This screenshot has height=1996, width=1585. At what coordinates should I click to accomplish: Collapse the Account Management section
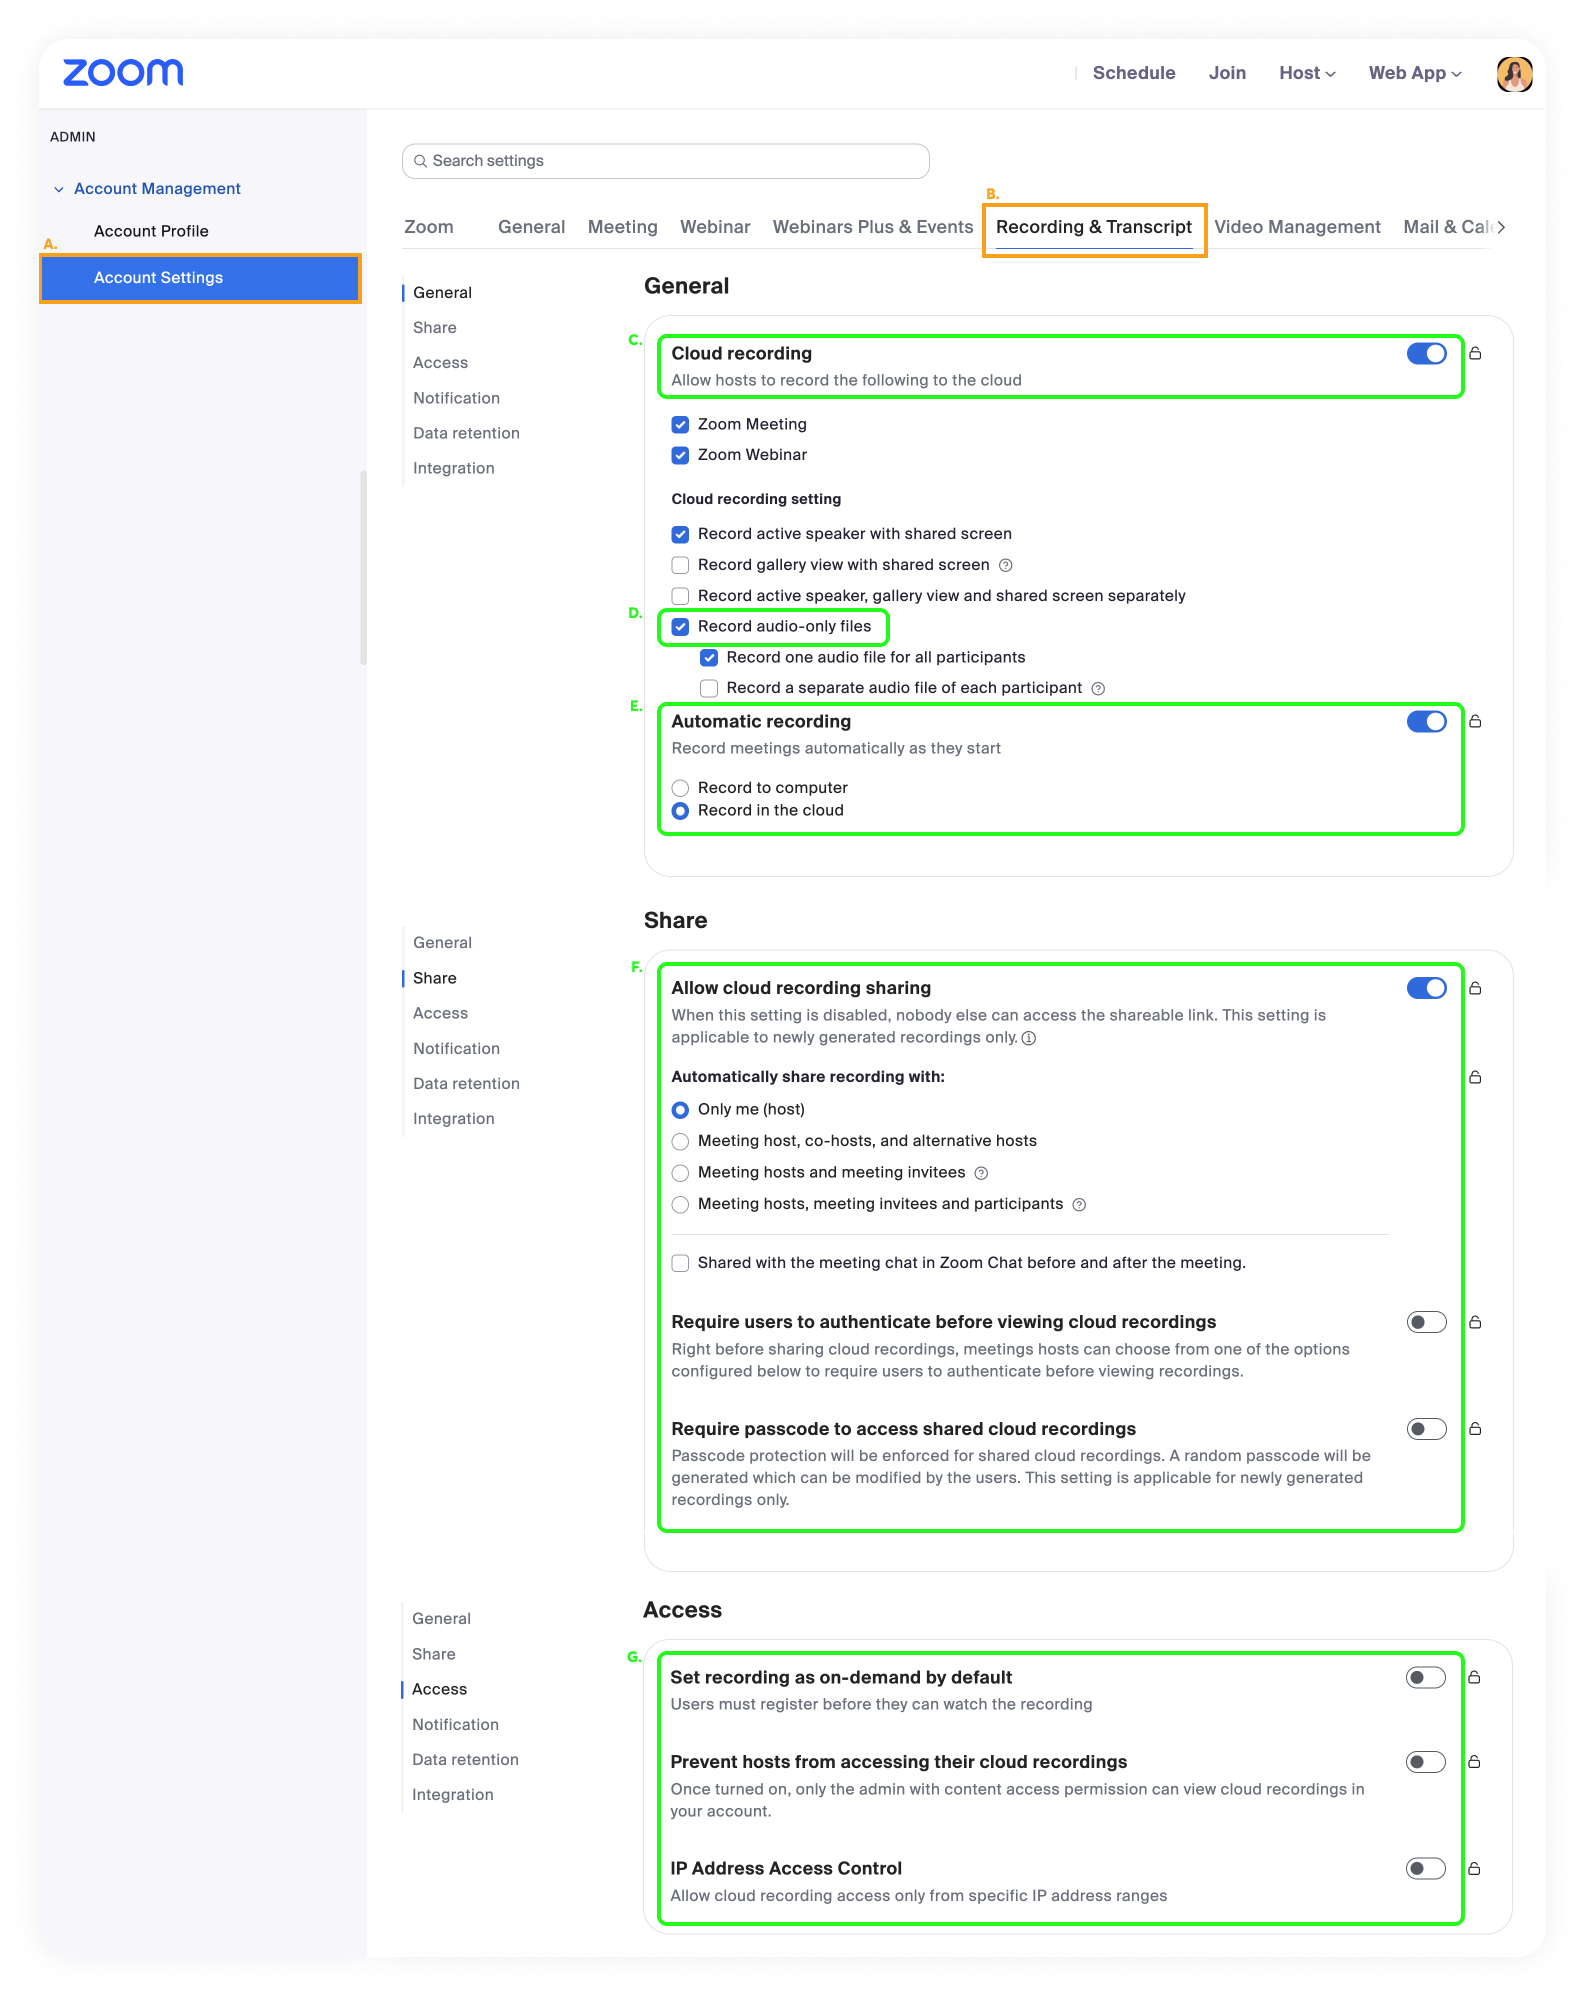59,189
